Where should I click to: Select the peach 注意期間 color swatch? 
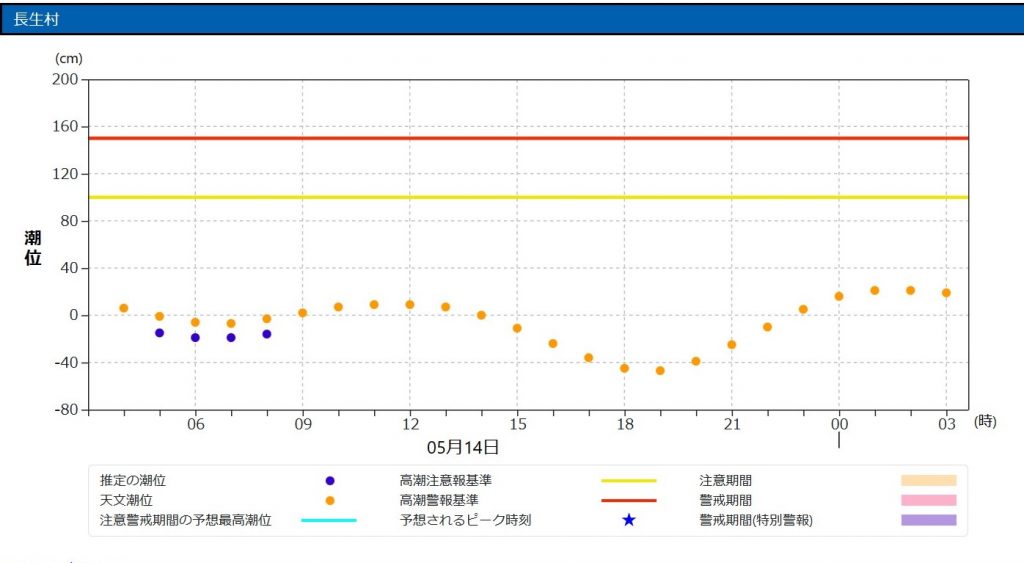click(929, 481)
